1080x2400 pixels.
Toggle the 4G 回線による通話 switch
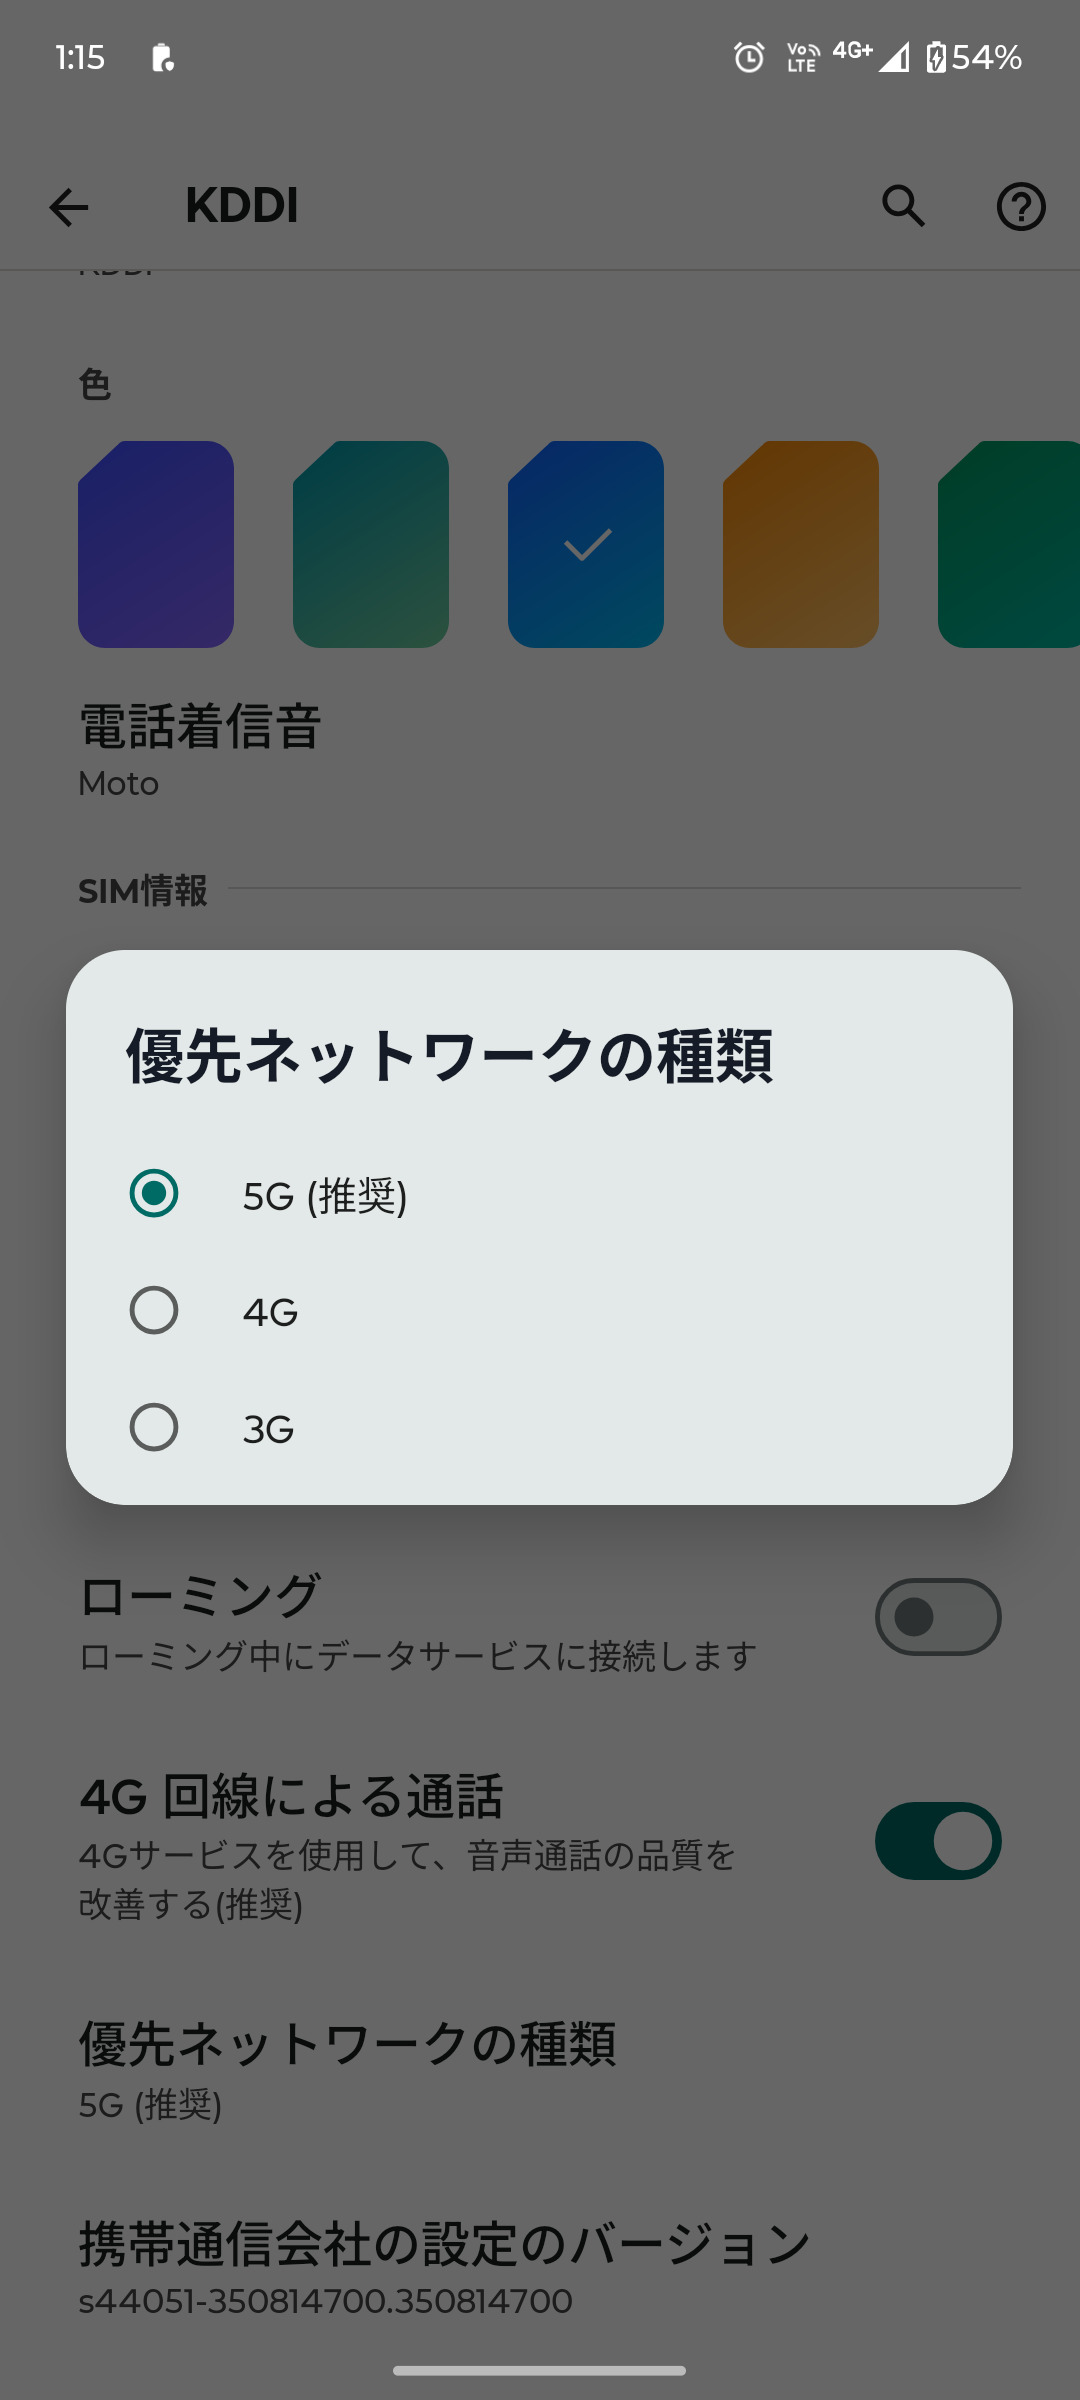point(937,1841)
